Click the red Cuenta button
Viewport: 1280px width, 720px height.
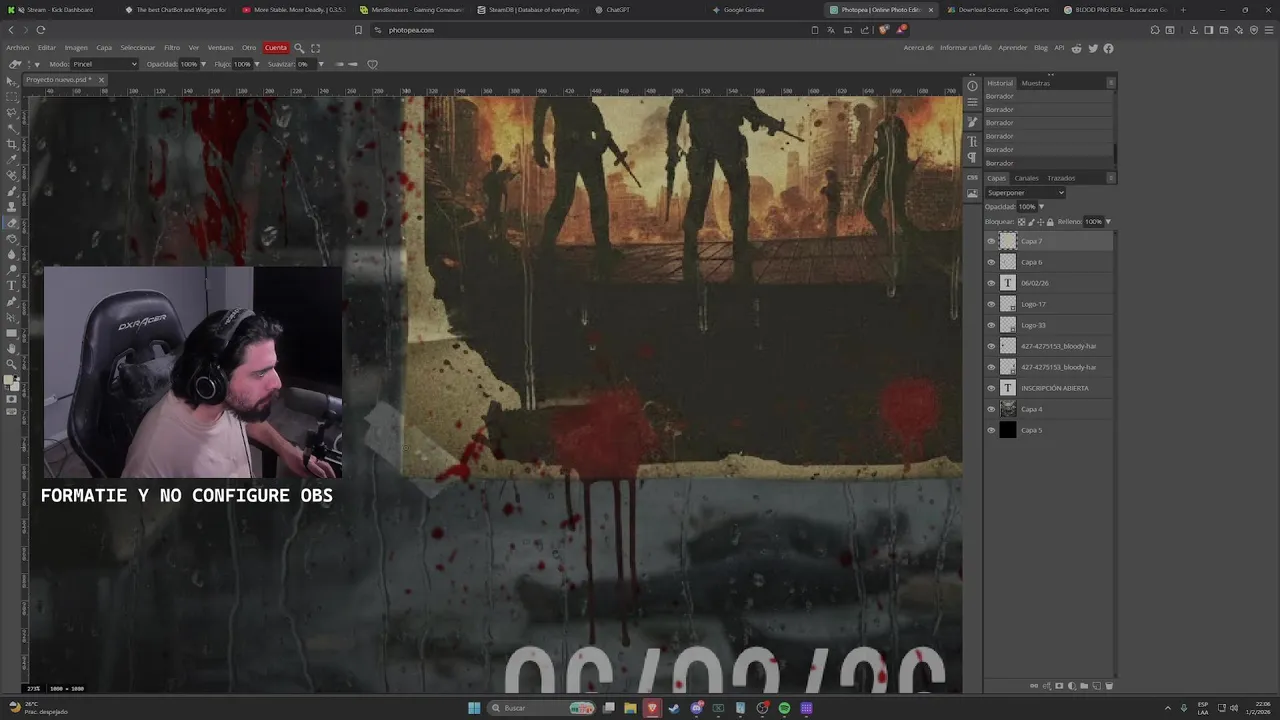pos(276,48)
